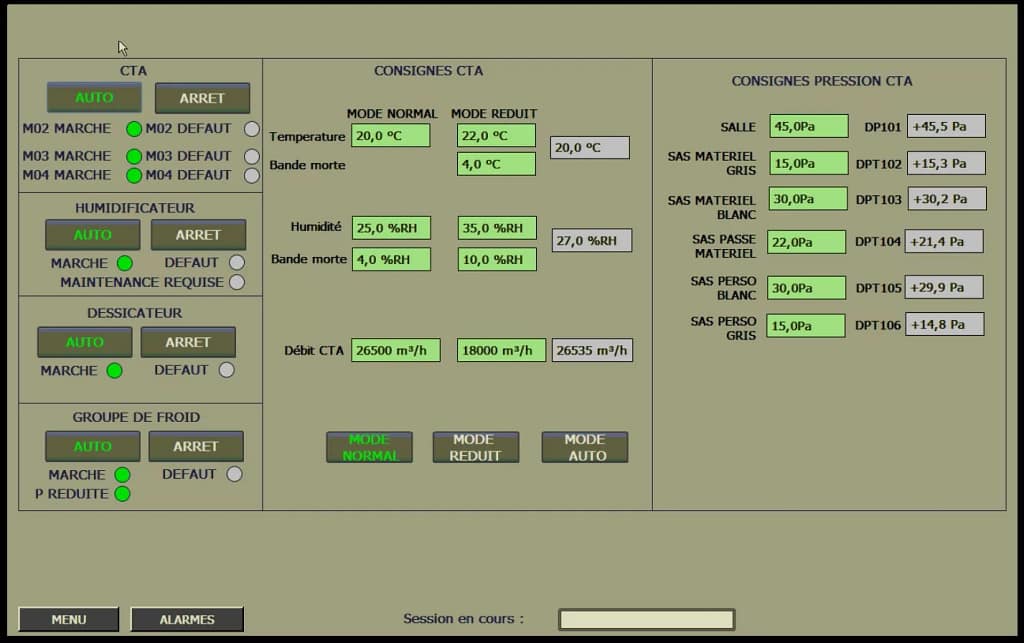This screenshot has width=1024, height=643.
Task: Click the humidificateur MAINTENANCE REQUISE indicator
Action: pos(237,283)
